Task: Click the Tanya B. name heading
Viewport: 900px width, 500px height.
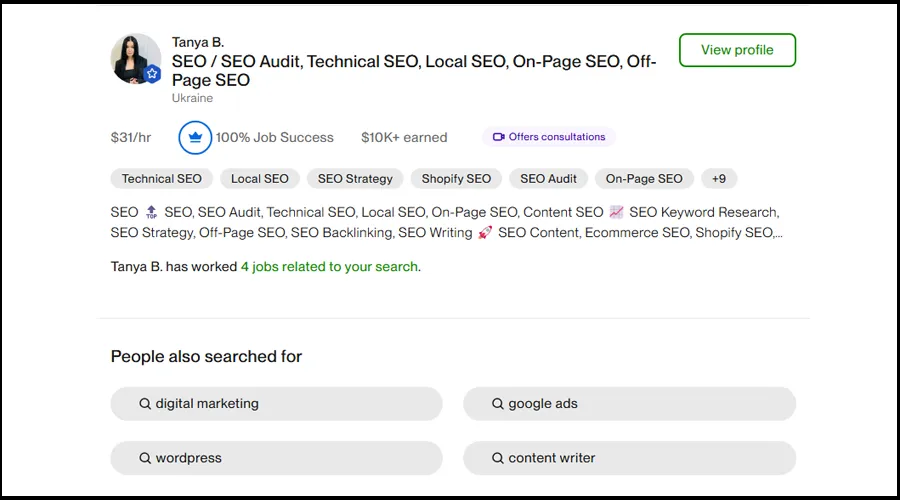Action: 198,42
